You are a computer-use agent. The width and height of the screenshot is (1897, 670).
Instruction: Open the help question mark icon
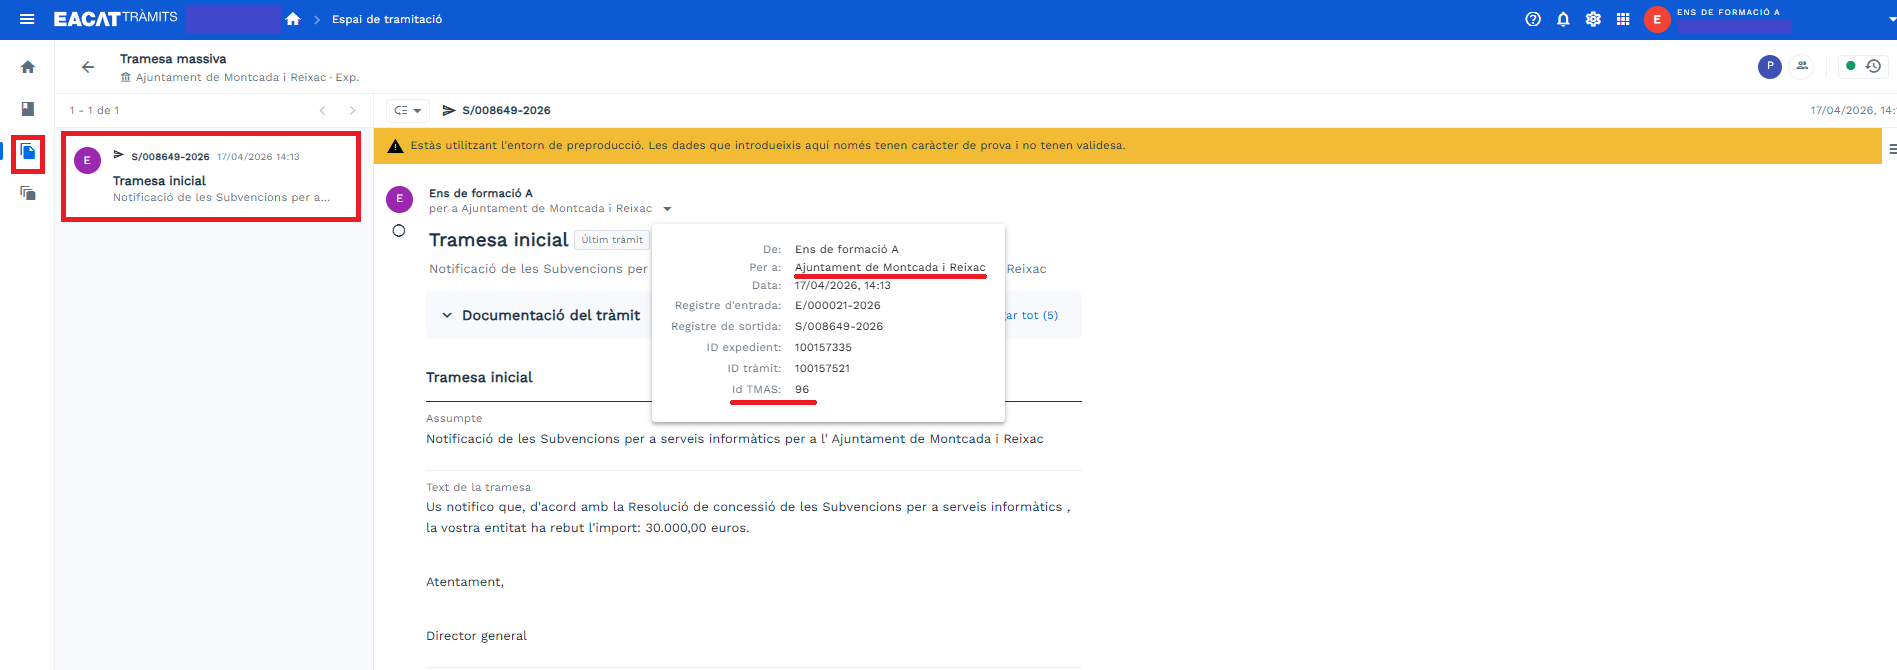(x=1533, y=19)
